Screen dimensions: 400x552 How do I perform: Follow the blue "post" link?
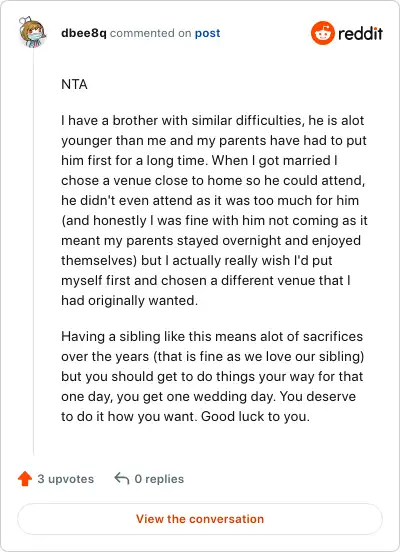[207, 33]
